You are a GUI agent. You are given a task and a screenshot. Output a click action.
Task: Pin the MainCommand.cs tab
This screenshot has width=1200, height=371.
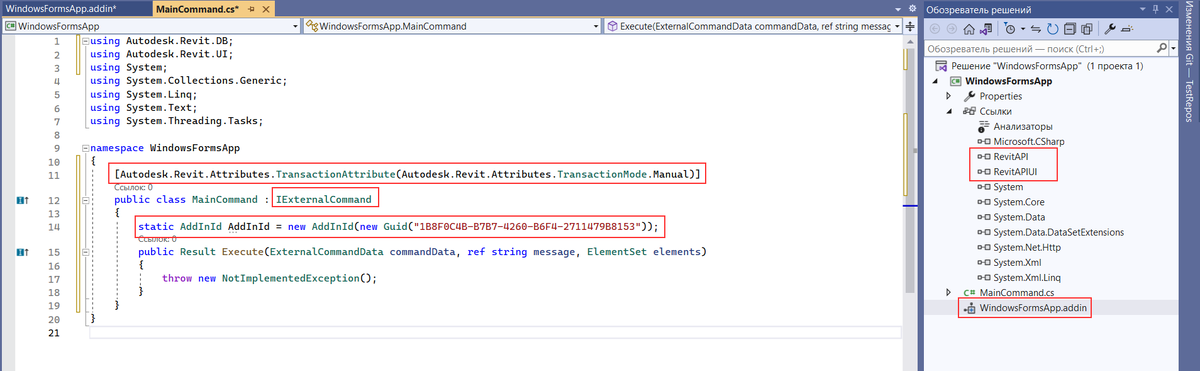tap(251, 9)
